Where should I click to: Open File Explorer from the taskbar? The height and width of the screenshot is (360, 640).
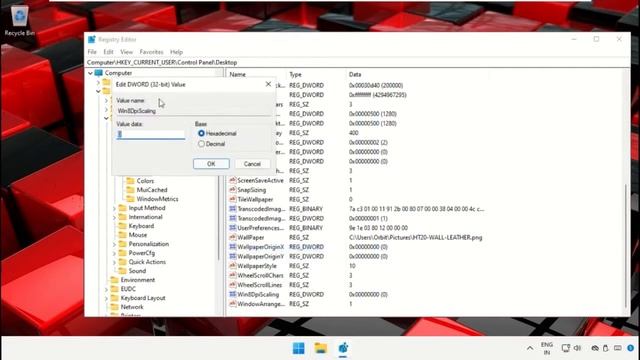click(x=321, y=348)
